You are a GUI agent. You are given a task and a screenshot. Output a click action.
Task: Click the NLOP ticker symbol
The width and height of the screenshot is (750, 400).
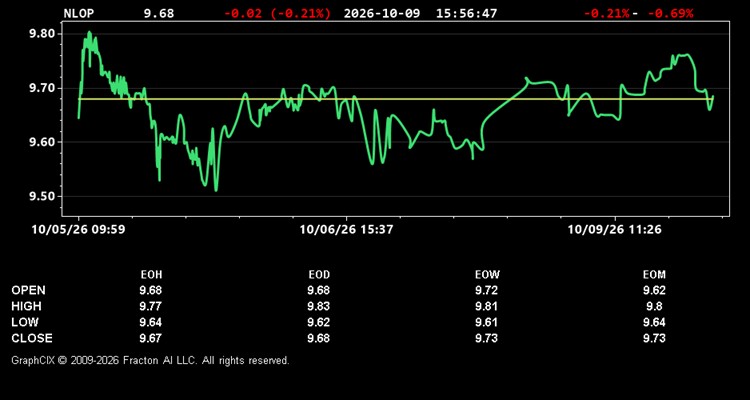tap(79, 13)
